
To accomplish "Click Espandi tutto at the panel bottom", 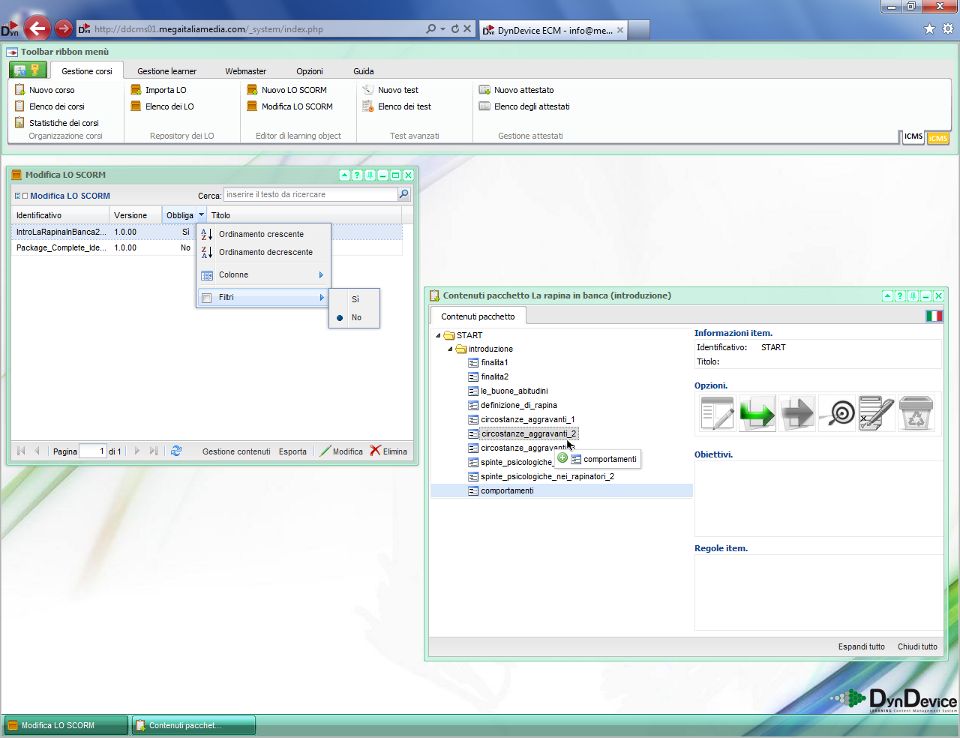I will [861, 646].
